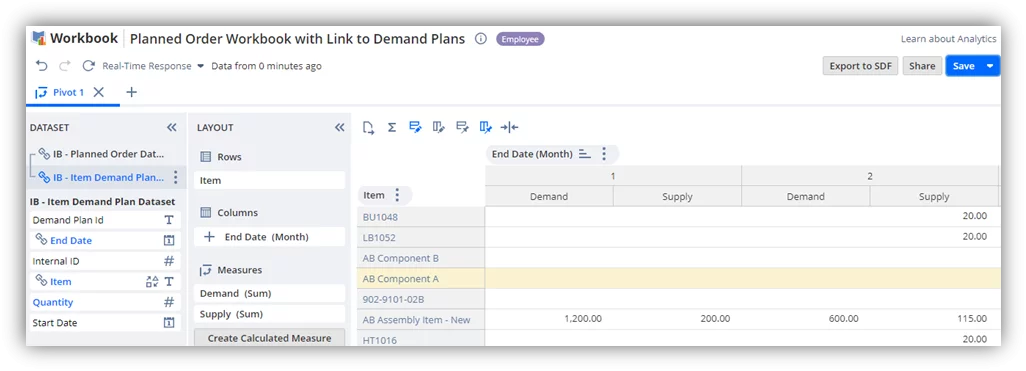Close the Pivot 1 tab

coord(99,92)
